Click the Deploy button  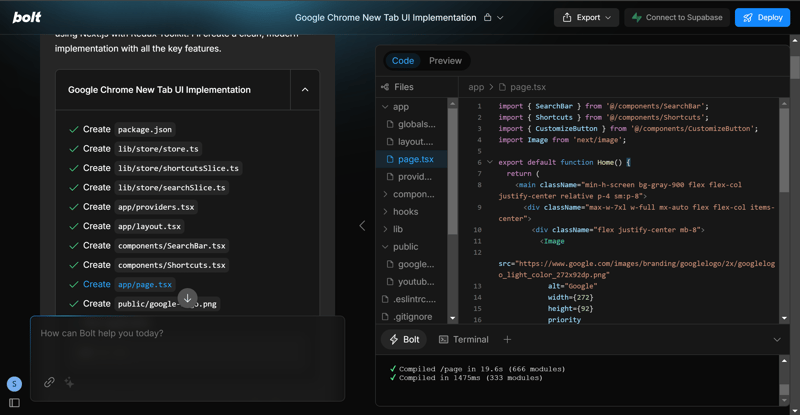(762, 17)
